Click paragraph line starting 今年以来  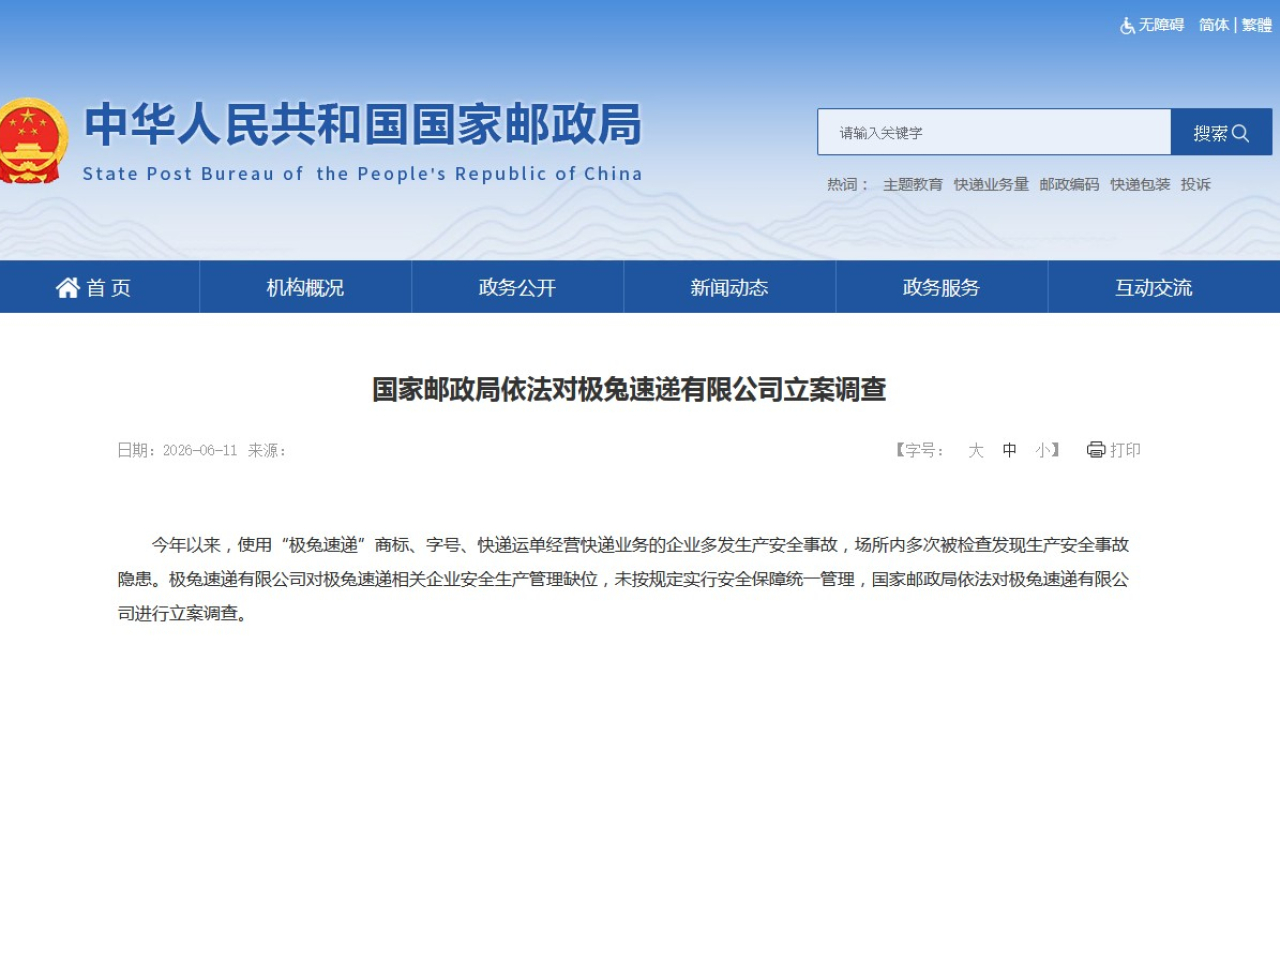tap(640, 544)
